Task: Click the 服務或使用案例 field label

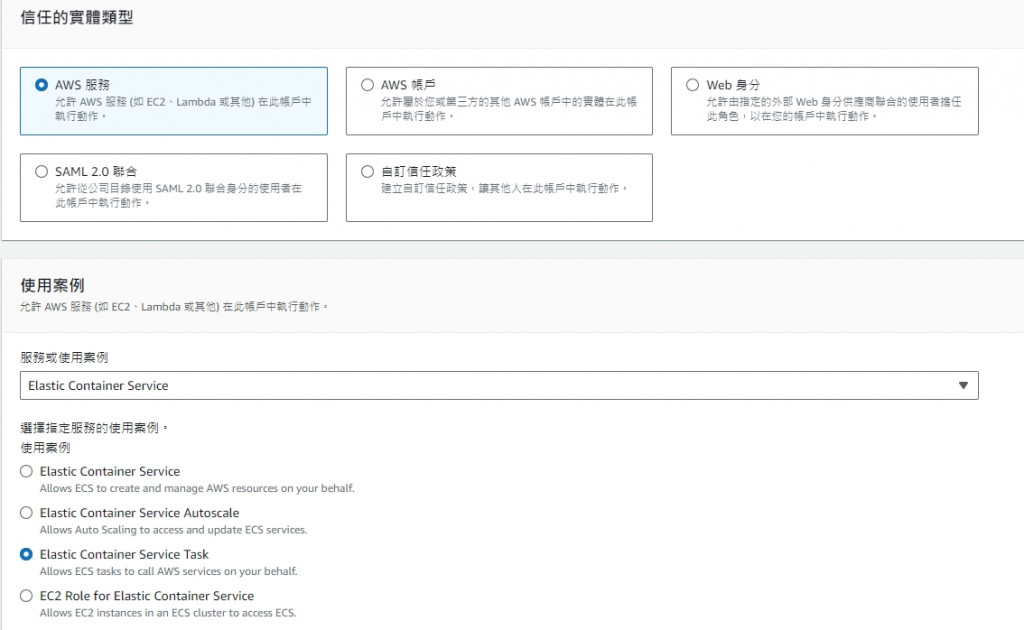Action: tap(64, 358)
